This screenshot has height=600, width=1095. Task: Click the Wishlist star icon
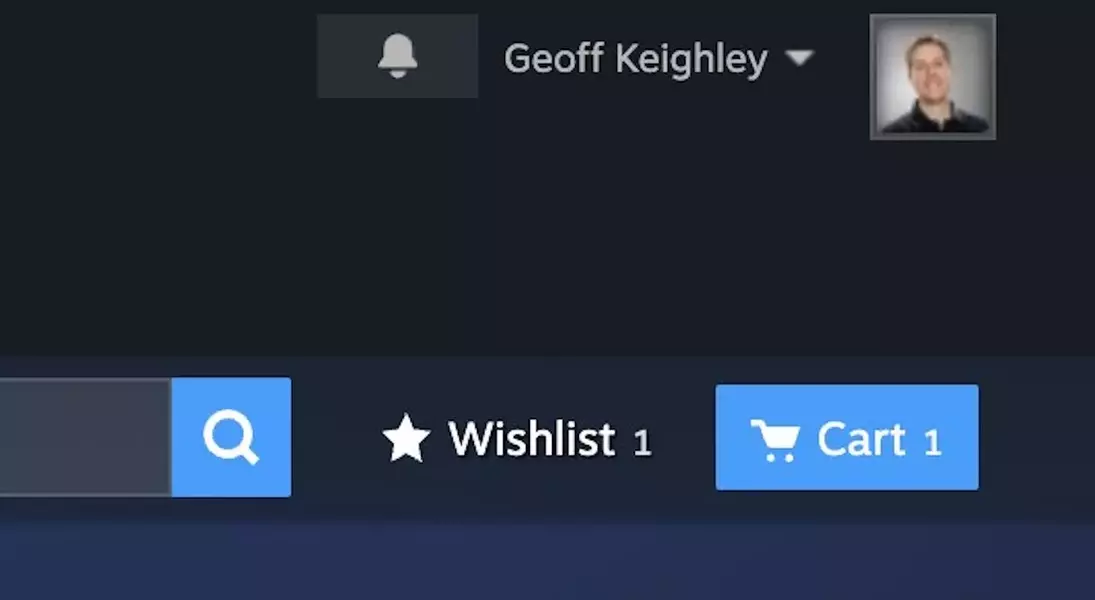click(406, 439)
